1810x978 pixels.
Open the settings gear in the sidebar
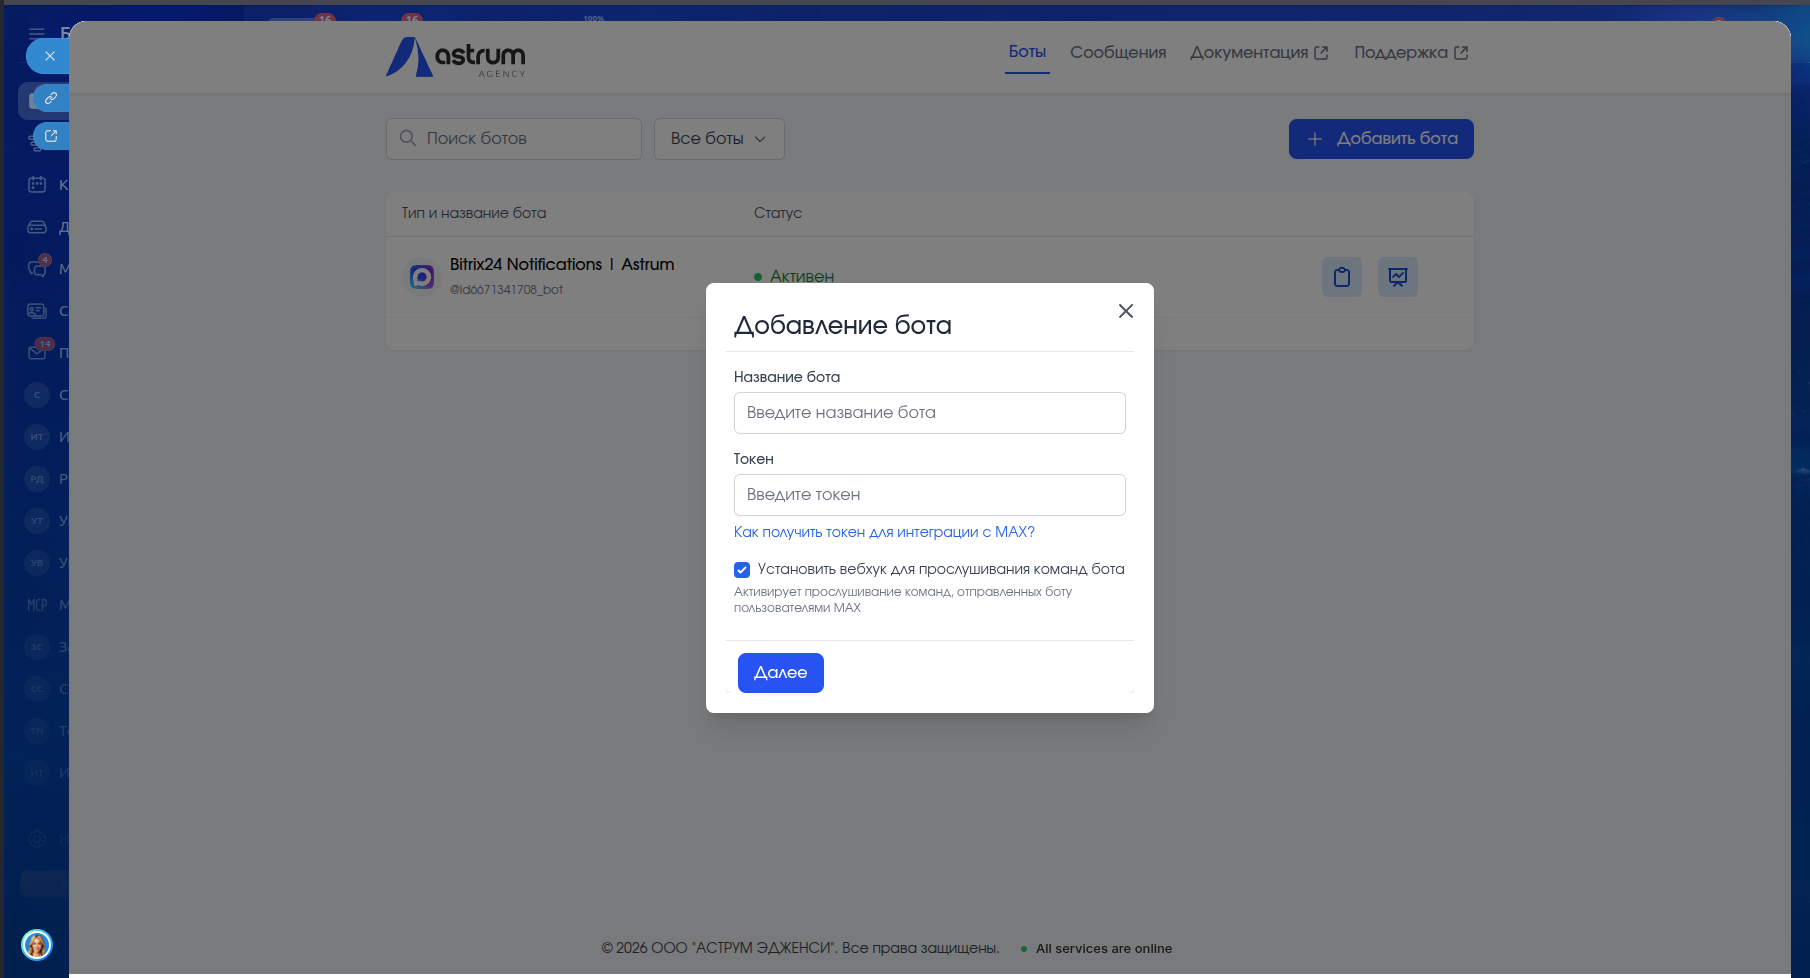(x=37, y=839)
